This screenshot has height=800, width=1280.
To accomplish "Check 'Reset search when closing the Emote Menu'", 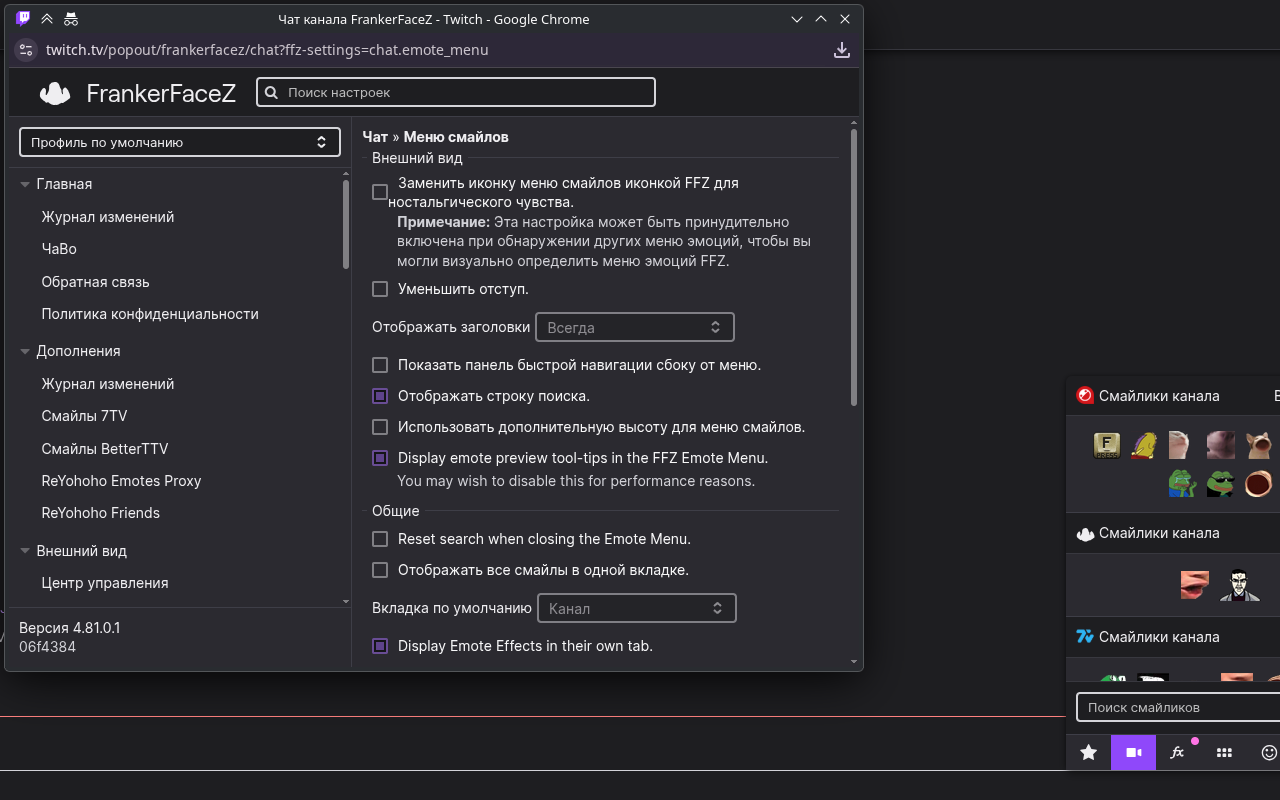I will tap(380, 539).
